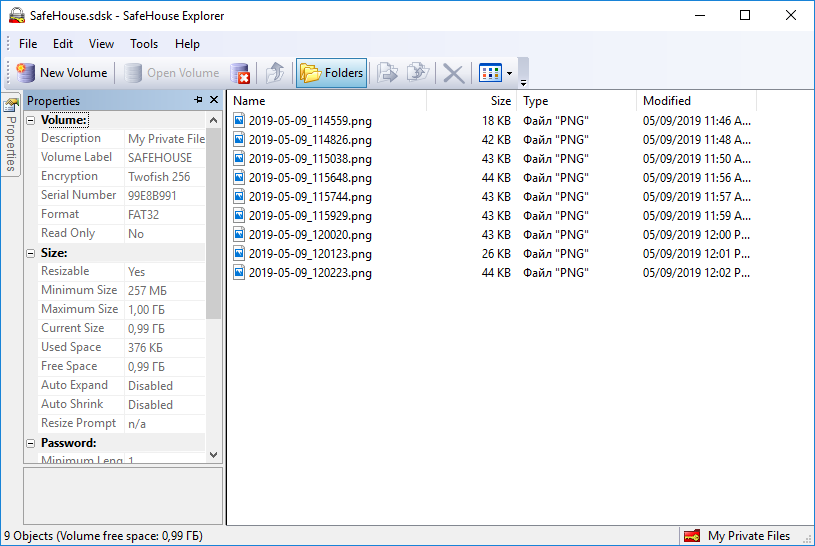Click the key icon in status bar
This screenshot has width=815, height=546.
click(692, 536)
